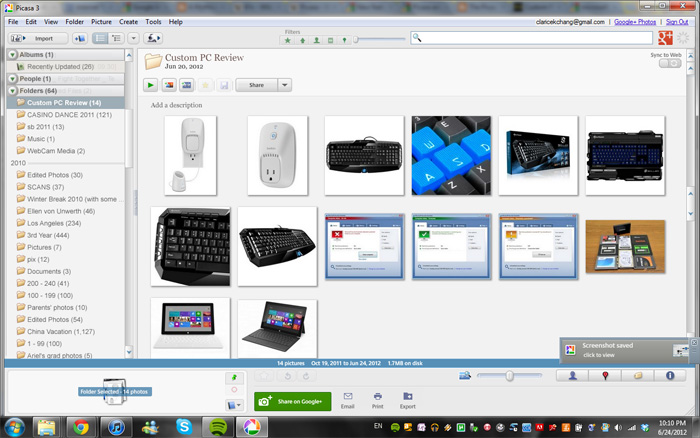700x438 pixels.
Task: Open the Create menu
Action: coord(129,21)
